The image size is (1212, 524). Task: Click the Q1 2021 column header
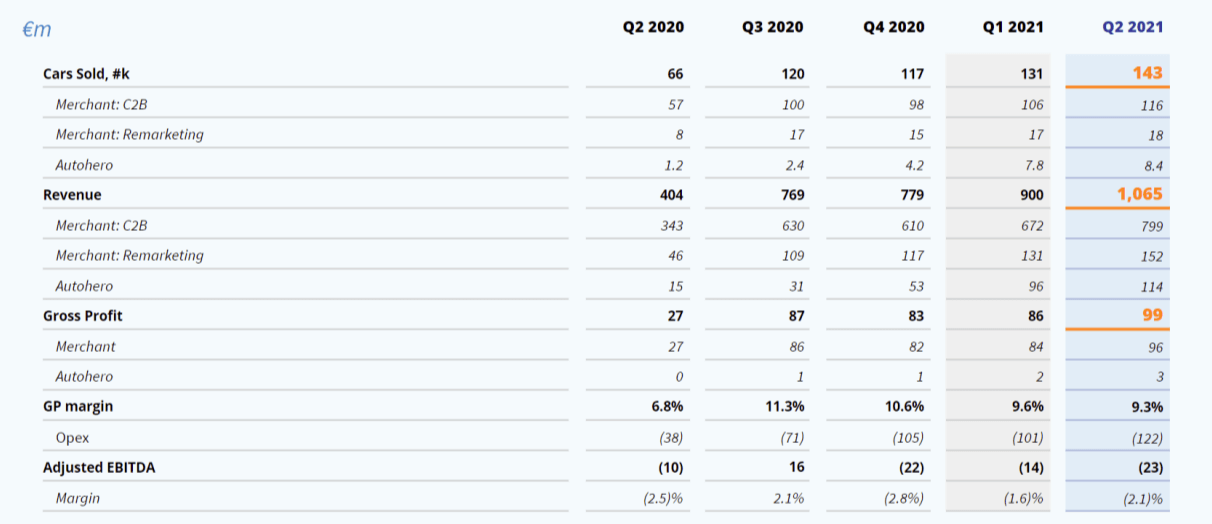(1012, 27)
